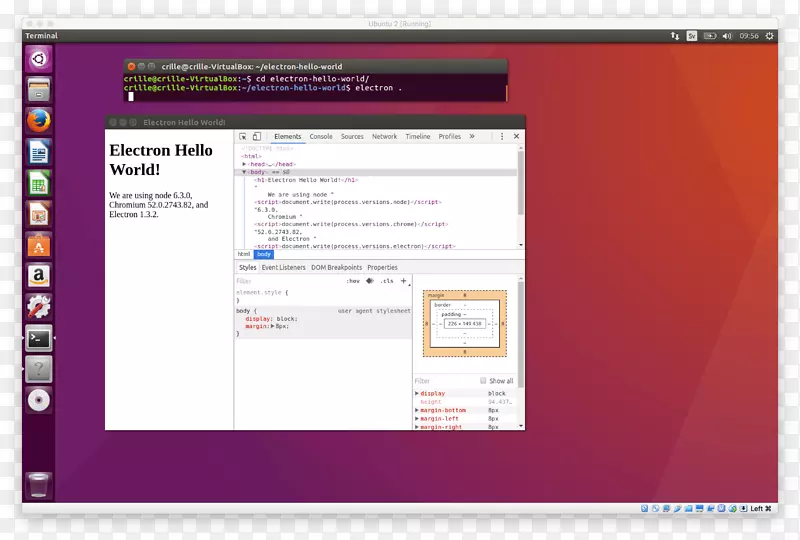
Task: Expand computed margin-right property
Action: (417, 427)
